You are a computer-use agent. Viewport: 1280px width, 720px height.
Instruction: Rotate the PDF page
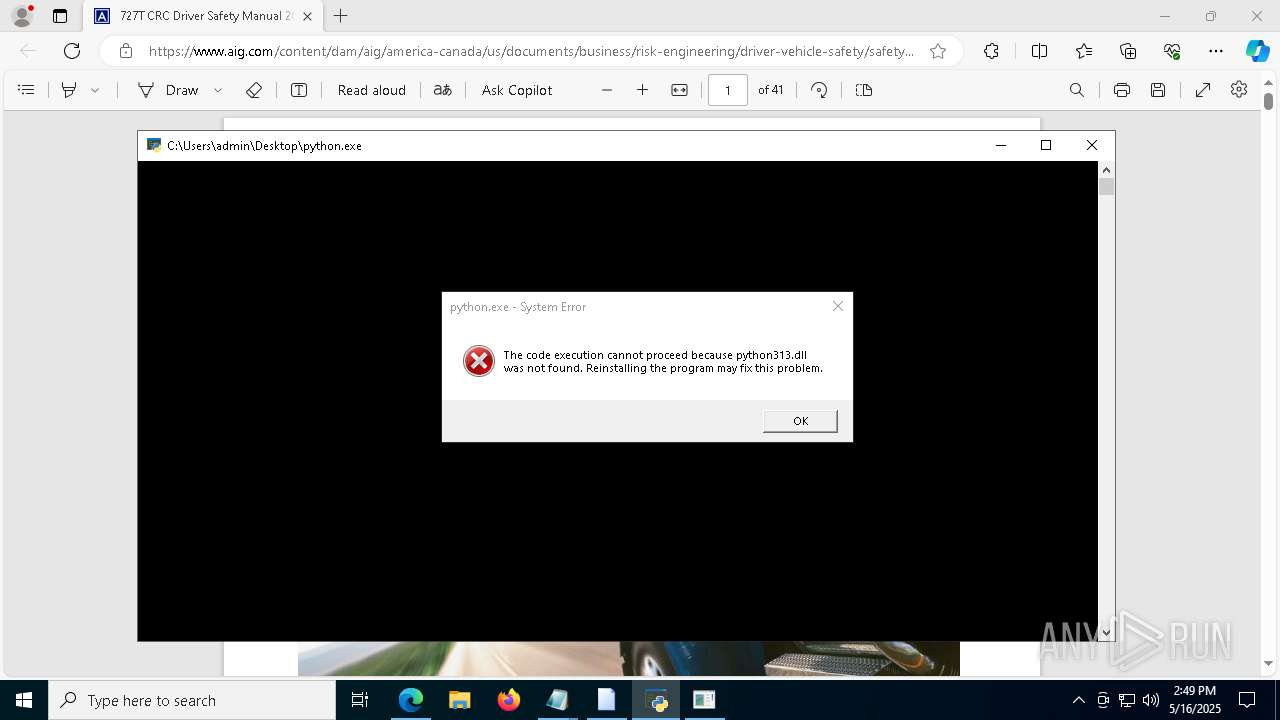(819, 90)
